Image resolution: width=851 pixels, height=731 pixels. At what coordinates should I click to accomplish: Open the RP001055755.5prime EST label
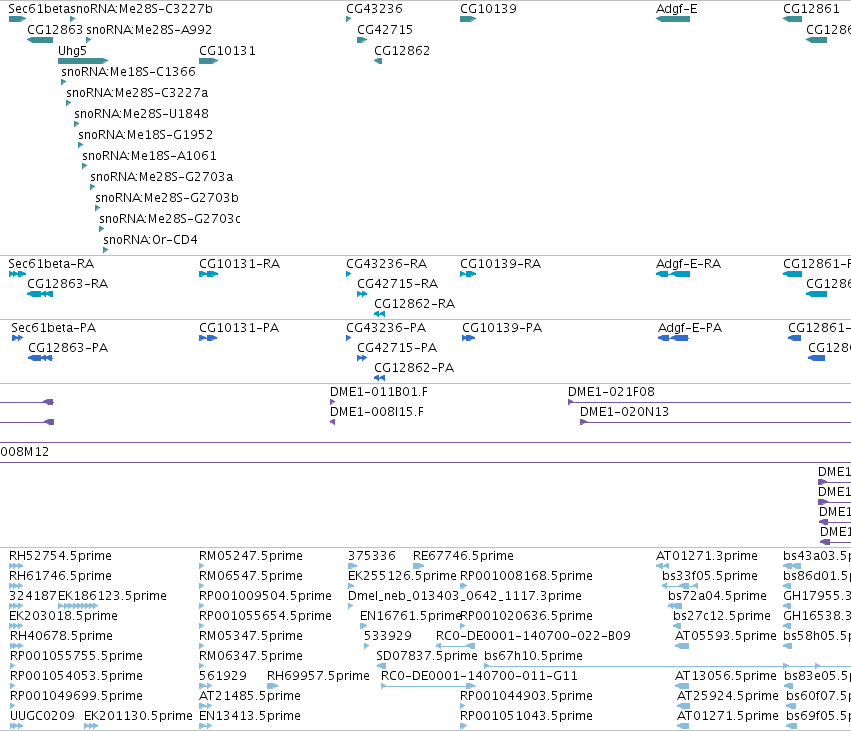tap(76, 656)
